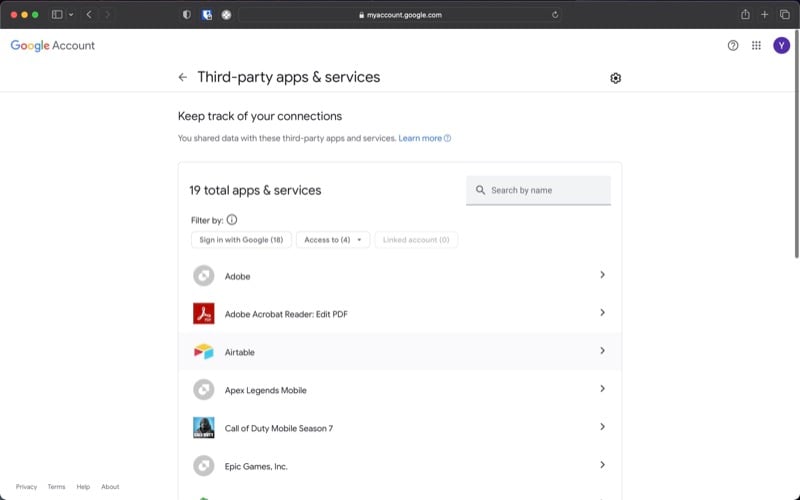Open the Access to (4) filter dropdown
The height and width of the screenshot is (500, 800).
[333, 240]
